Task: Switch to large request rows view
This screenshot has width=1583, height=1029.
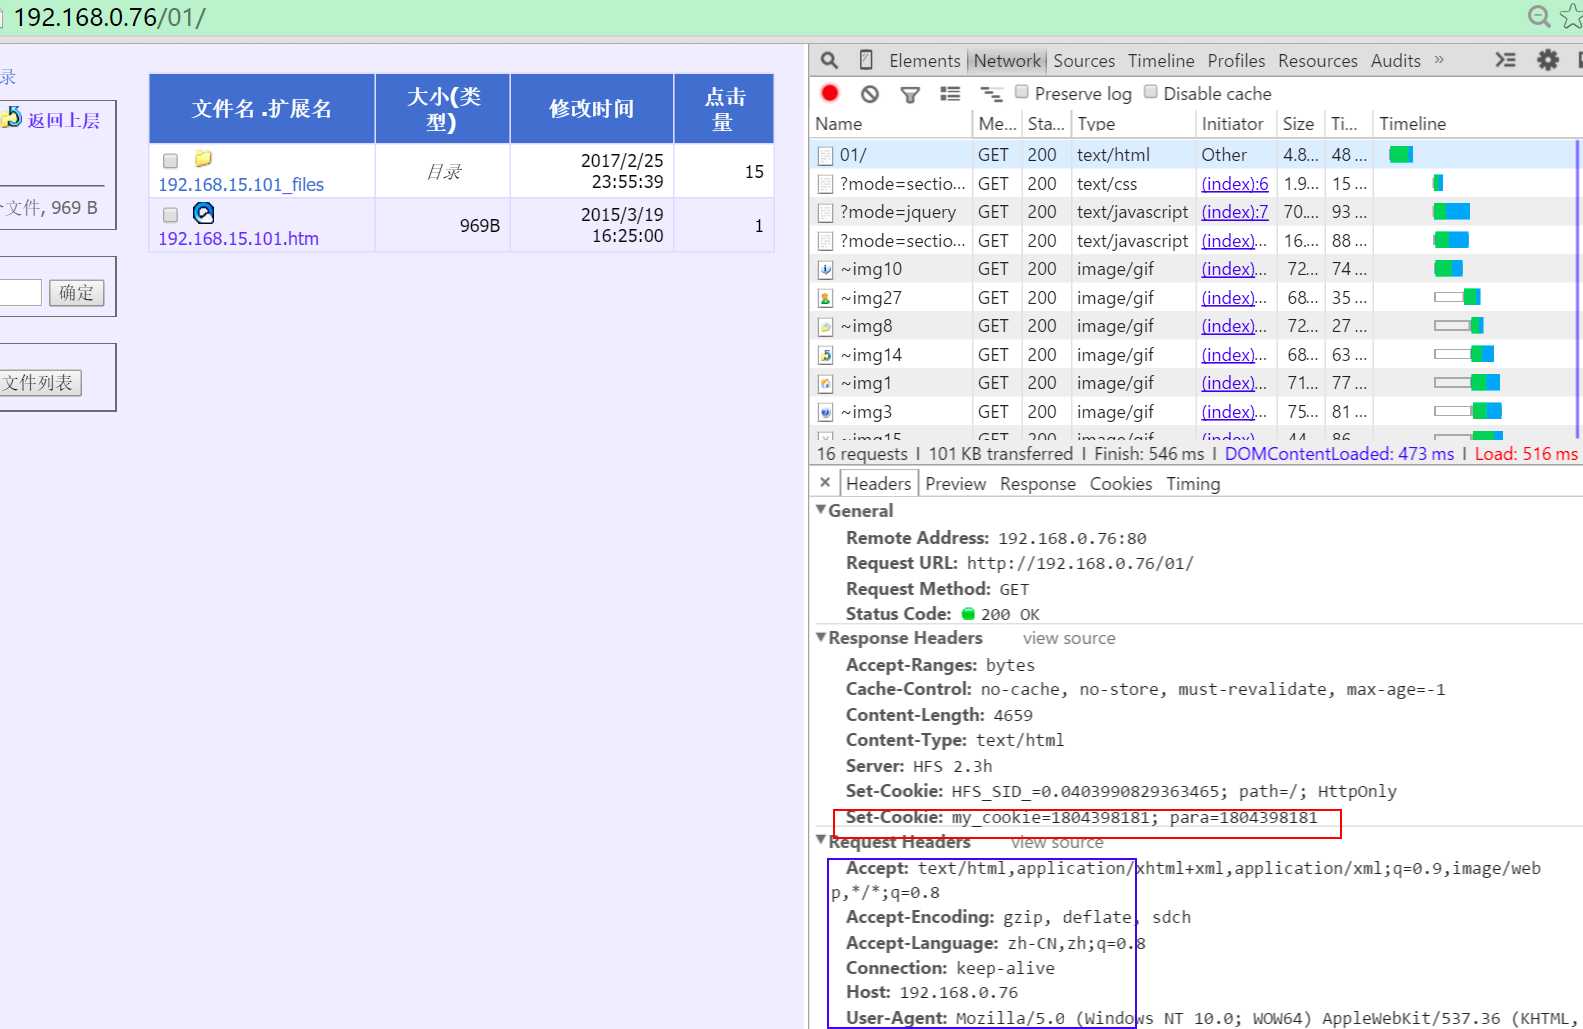Action: (950, 93)
